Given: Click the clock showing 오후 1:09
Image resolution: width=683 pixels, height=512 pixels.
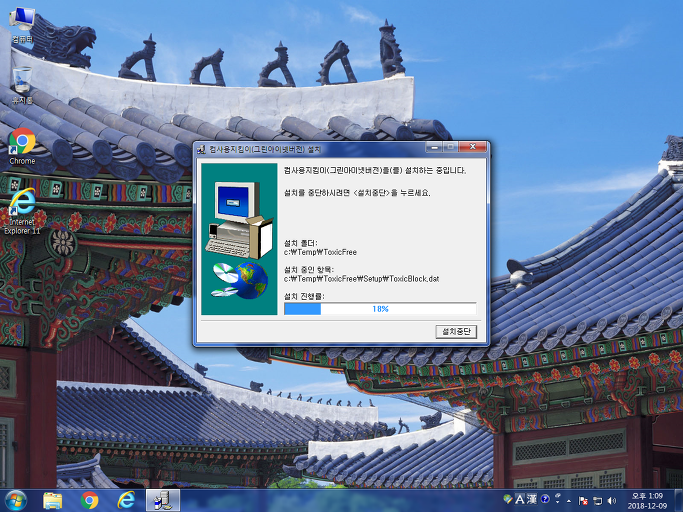Looking at the screenshot, I should [x=647, y=501].
